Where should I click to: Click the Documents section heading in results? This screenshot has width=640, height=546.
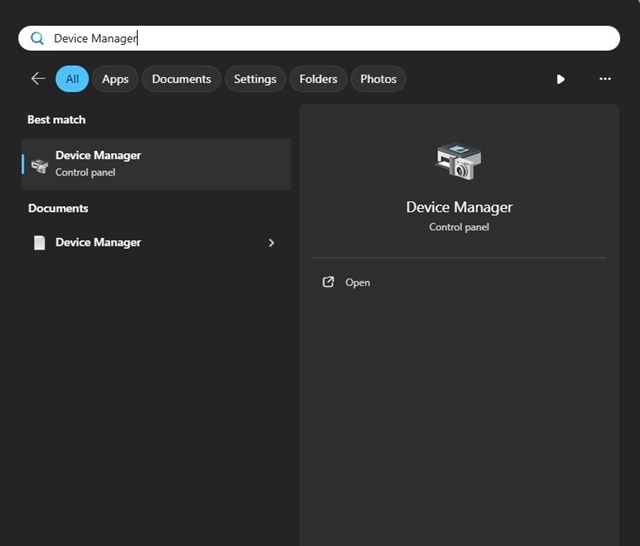tap(58, 209)
